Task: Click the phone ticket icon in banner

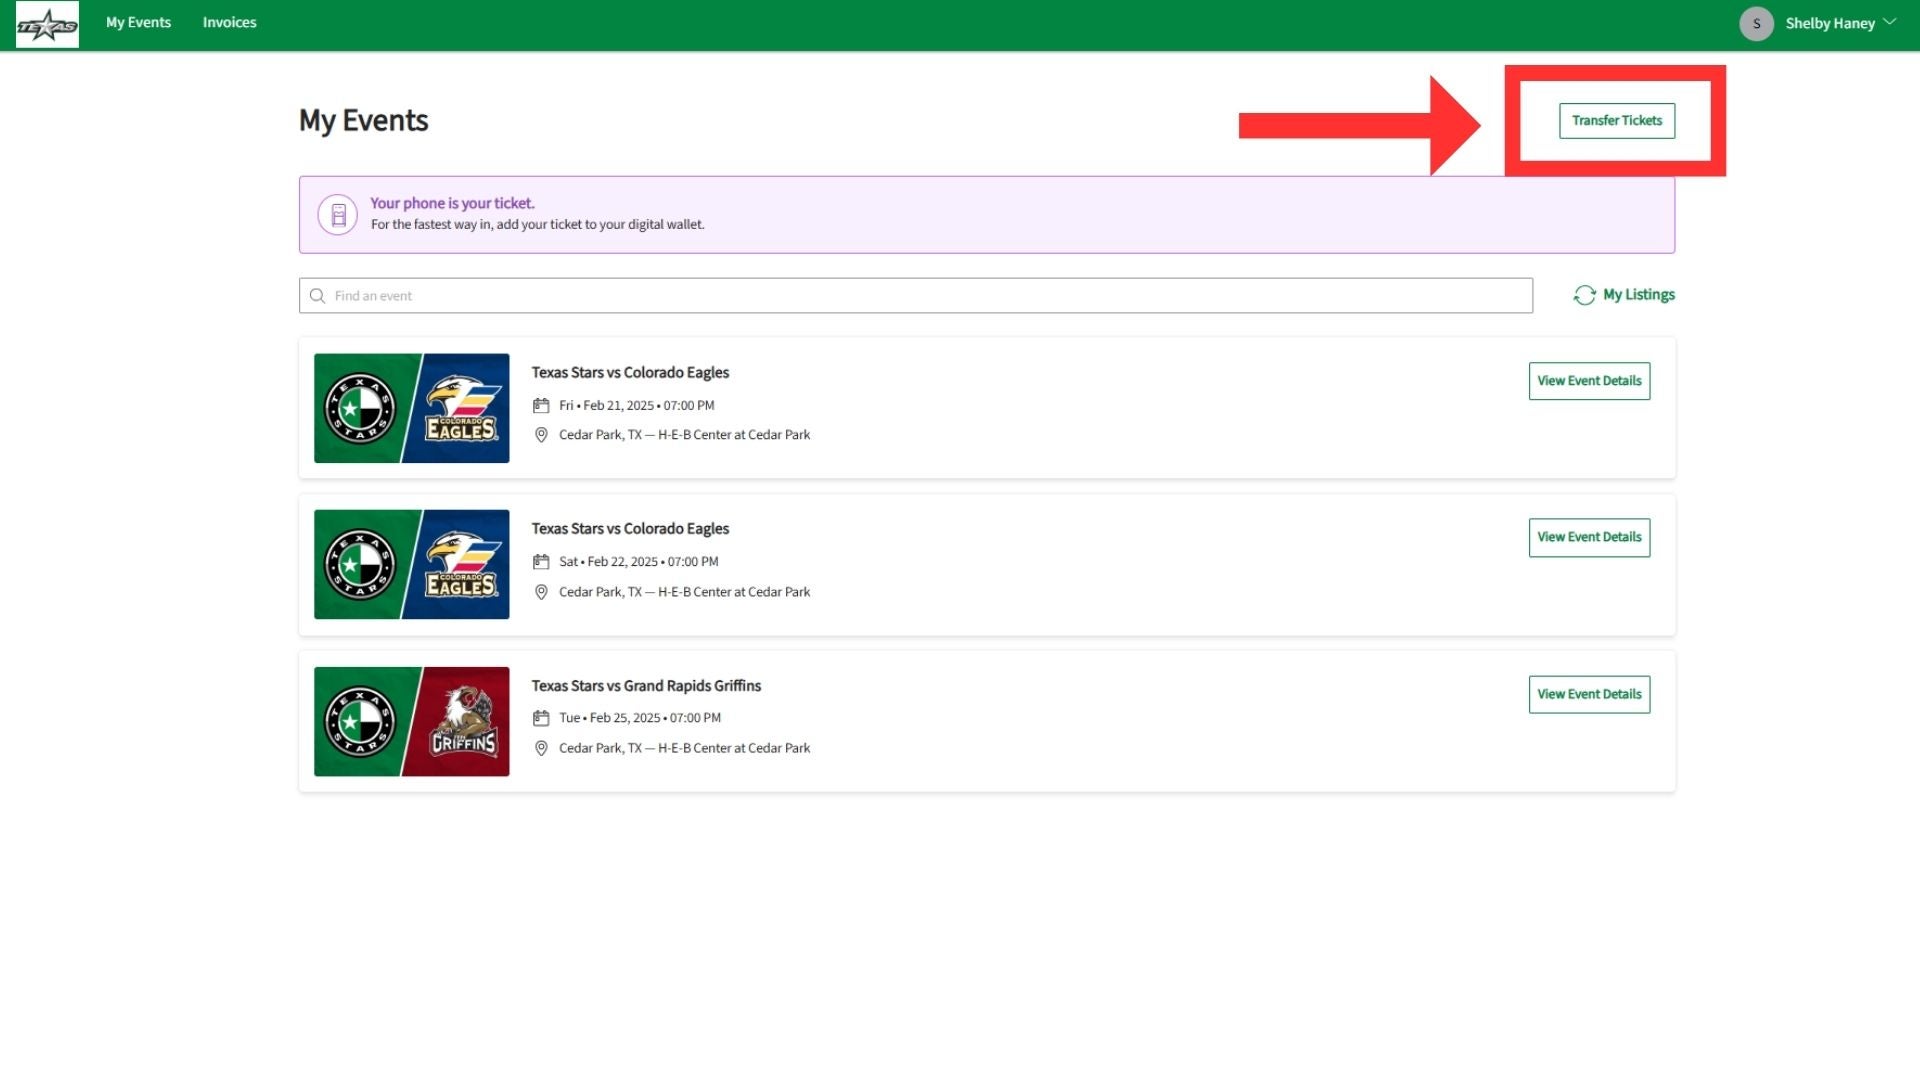Action: click(338, 214)
